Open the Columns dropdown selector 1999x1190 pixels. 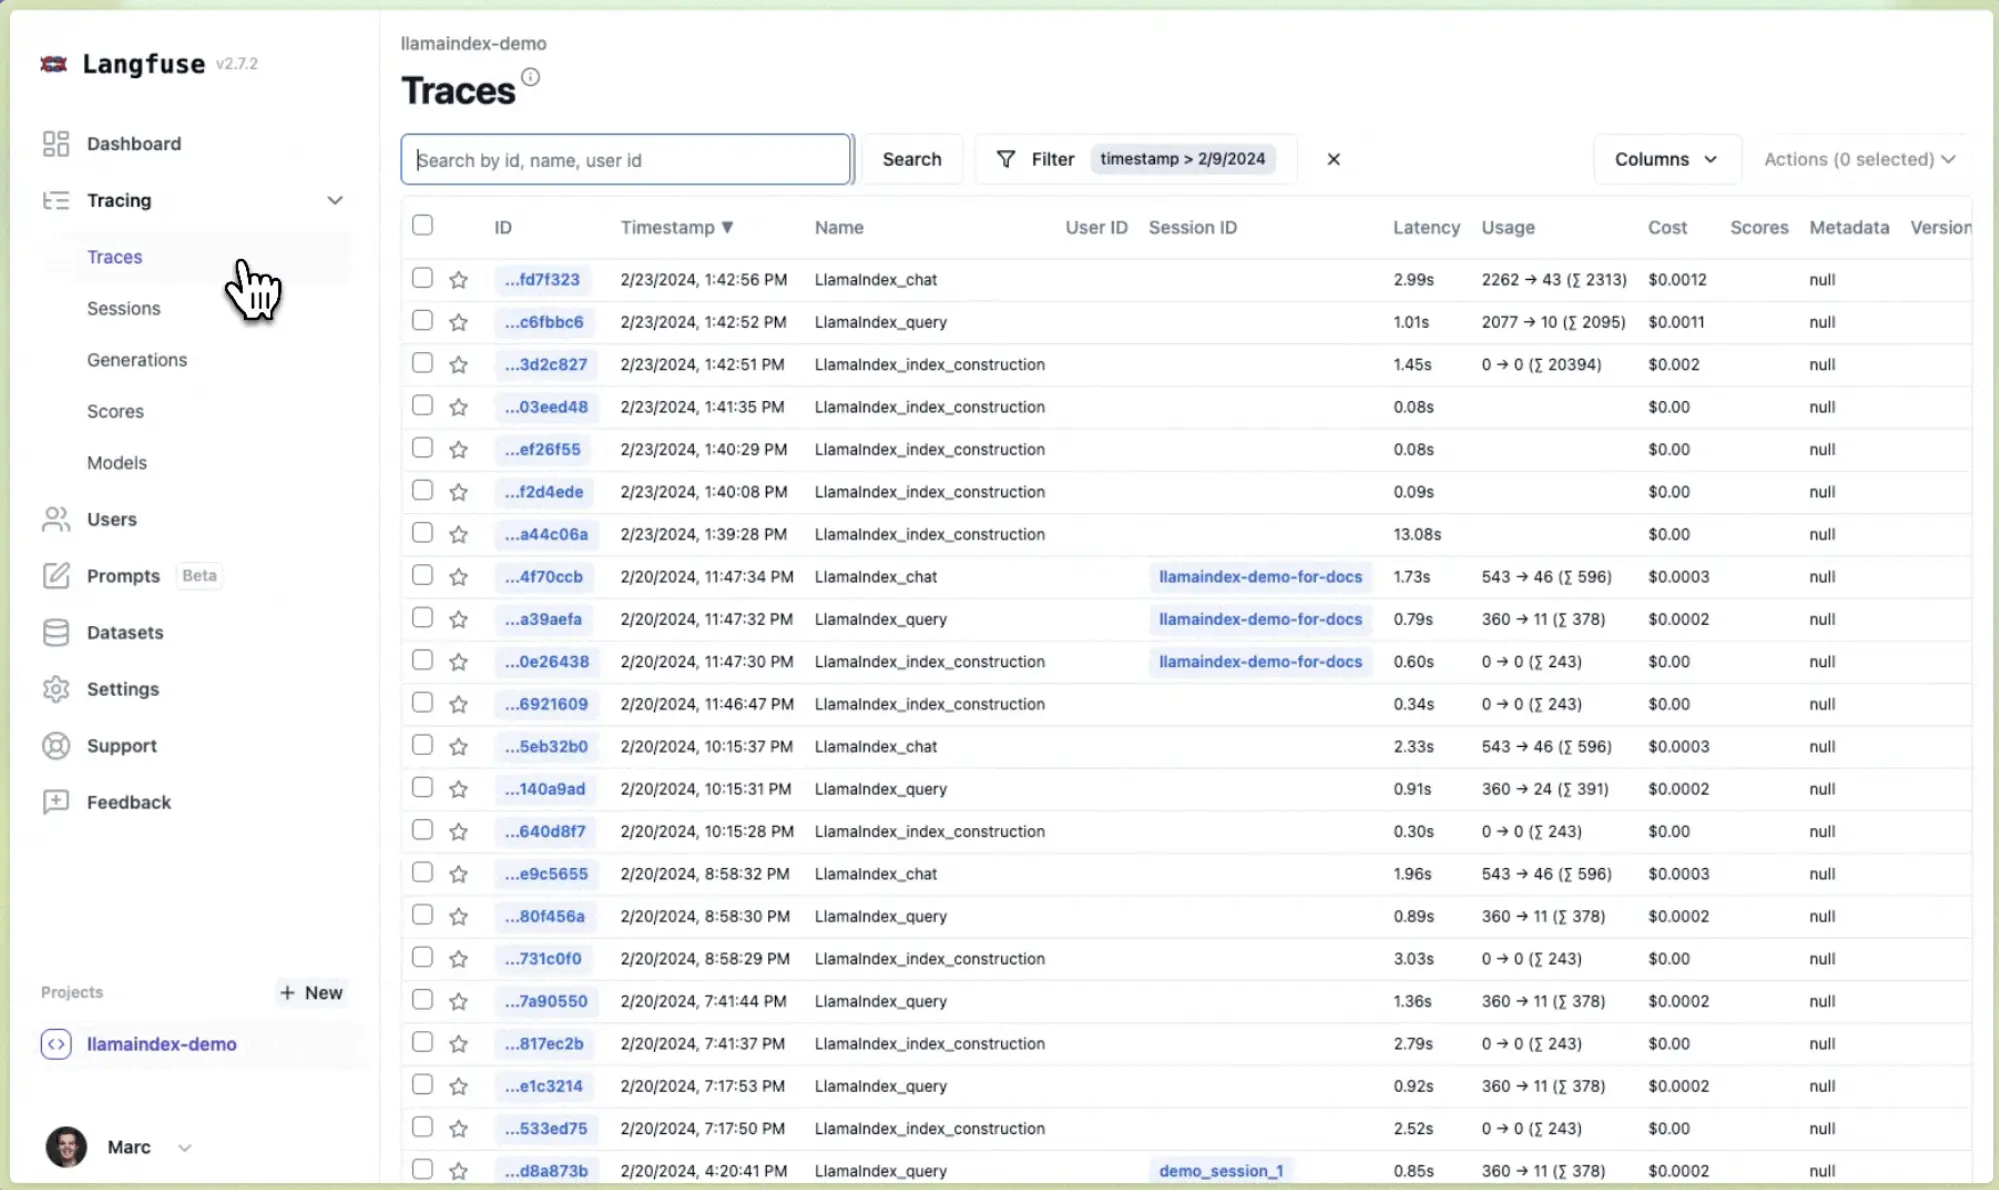1665,159
